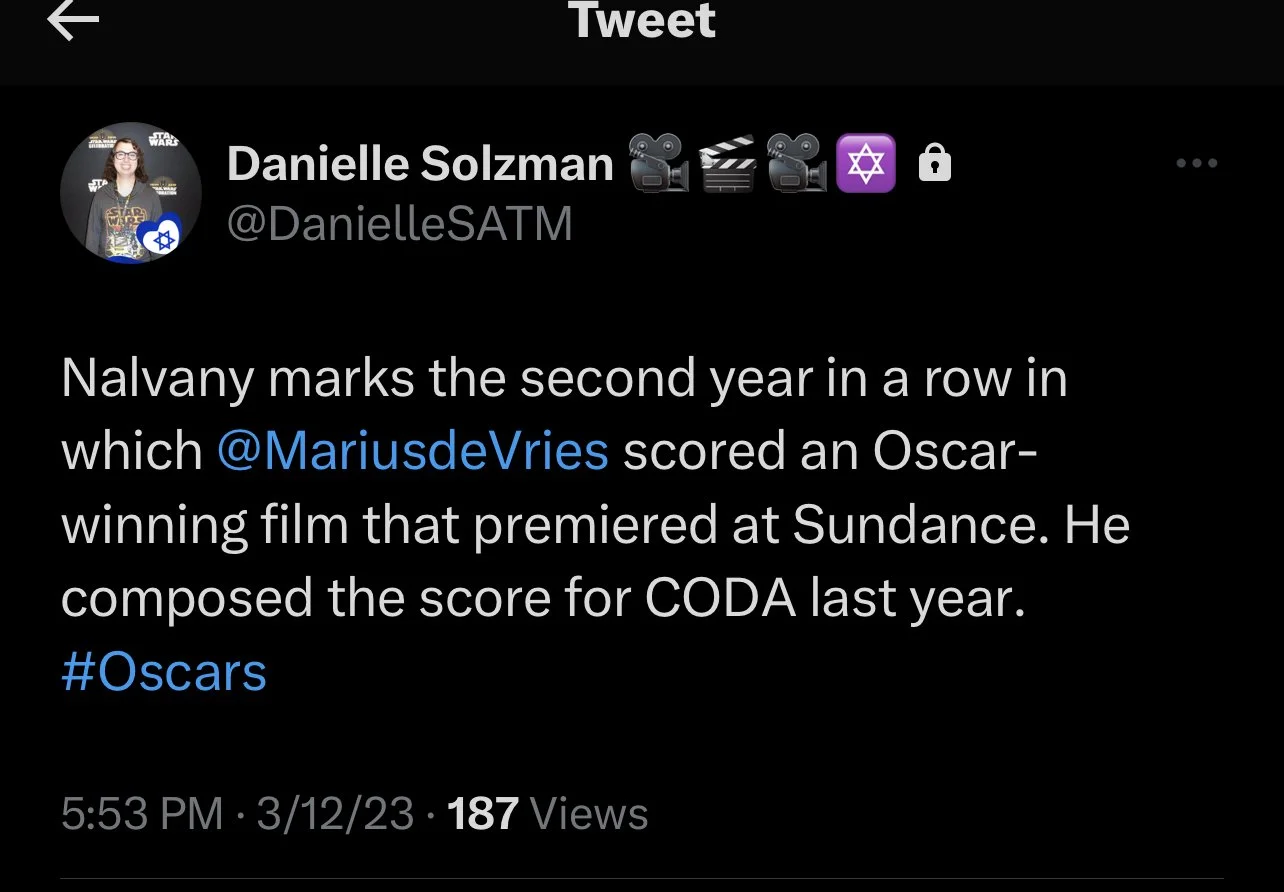This screenshot has height=892, width=1284.
Task: Open the three-dot more options menu
Action: coord(1196,164)
